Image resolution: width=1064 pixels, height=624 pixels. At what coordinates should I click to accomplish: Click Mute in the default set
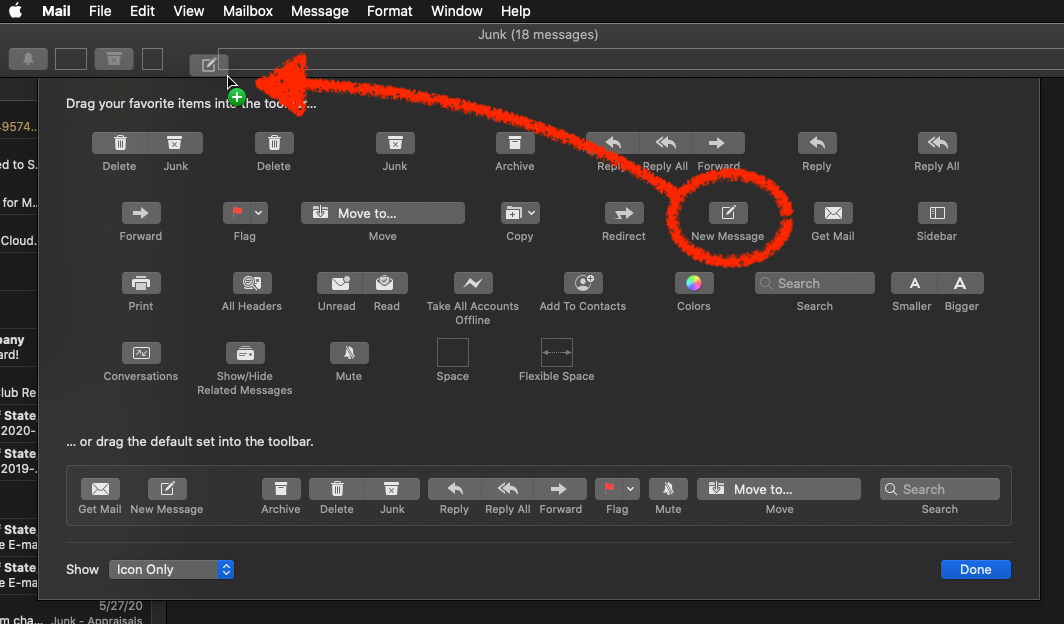click(x=668, y=489)
